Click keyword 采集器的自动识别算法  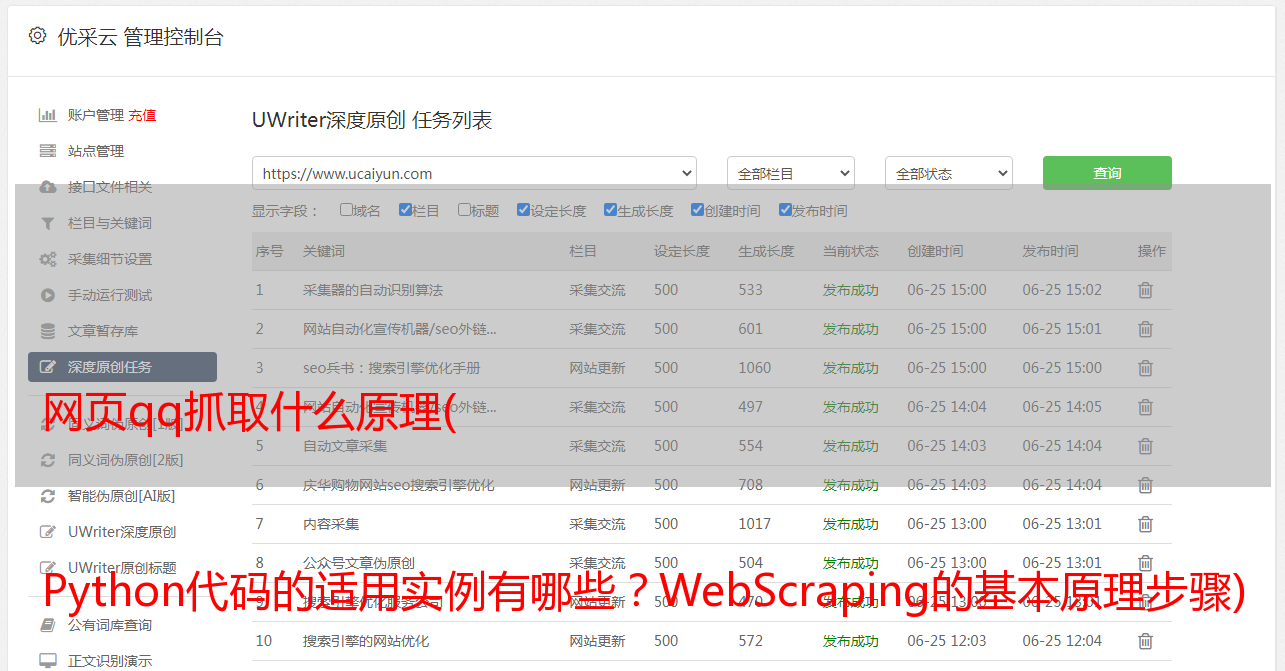[373, 290]
